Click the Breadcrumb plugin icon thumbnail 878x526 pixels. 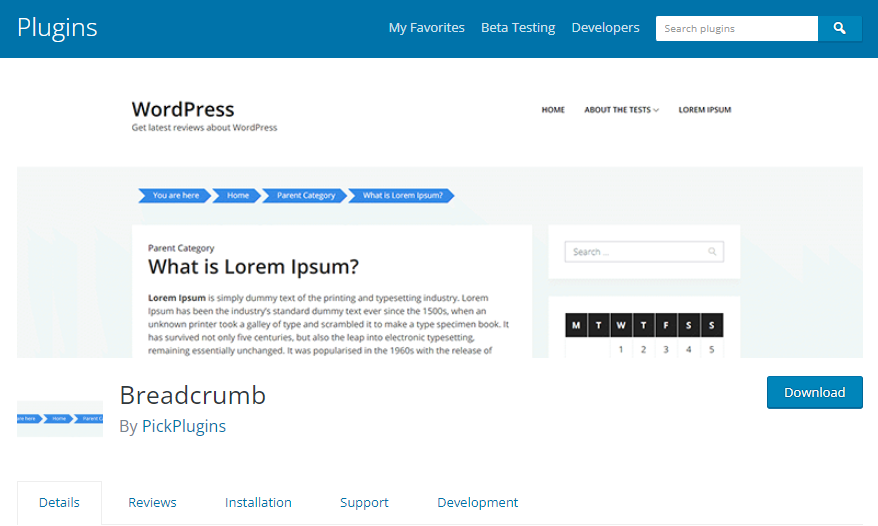click(60, 418)
